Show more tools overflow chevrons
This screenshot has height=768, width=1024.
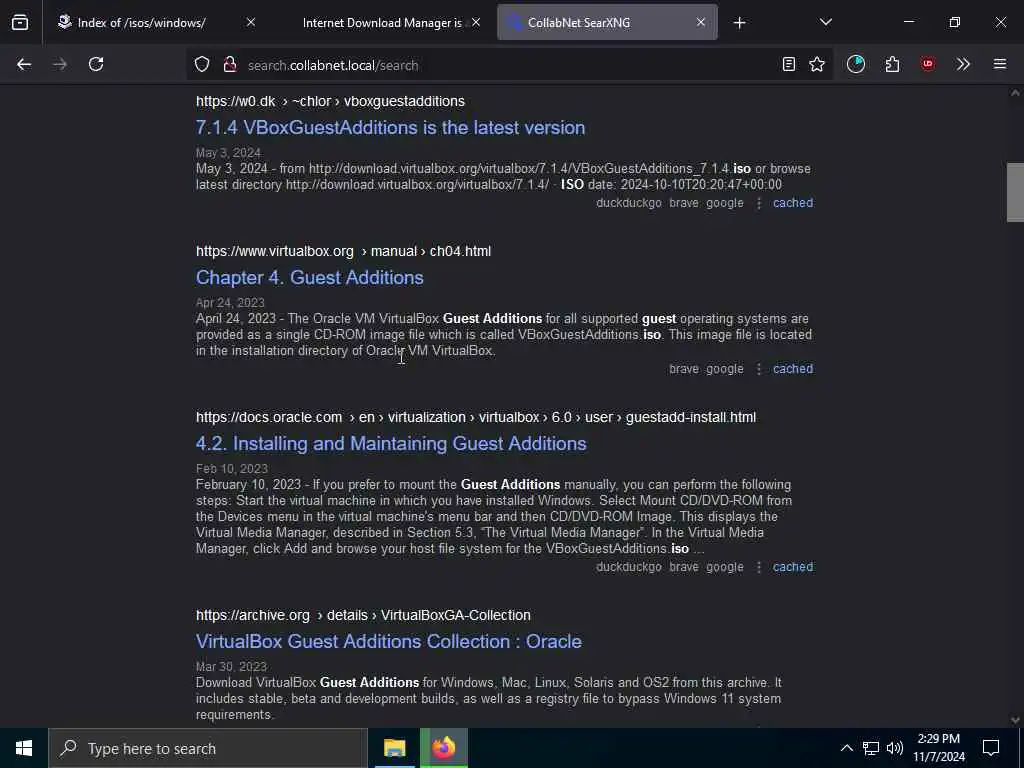click(963, 64)
